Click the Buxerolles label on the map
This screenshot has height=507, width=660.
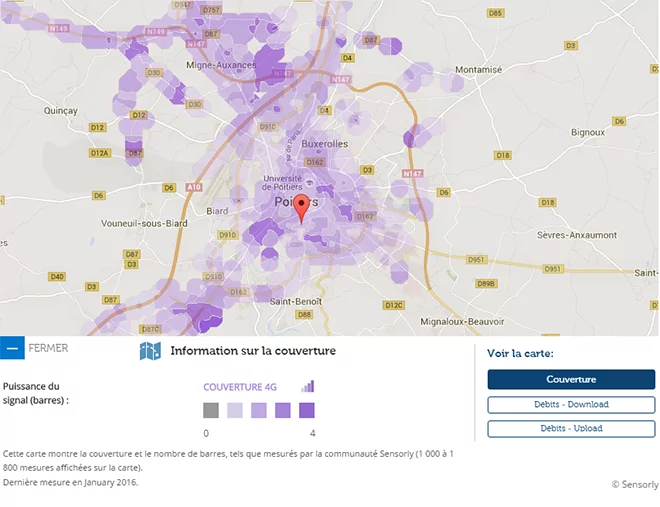click(324, 144)
